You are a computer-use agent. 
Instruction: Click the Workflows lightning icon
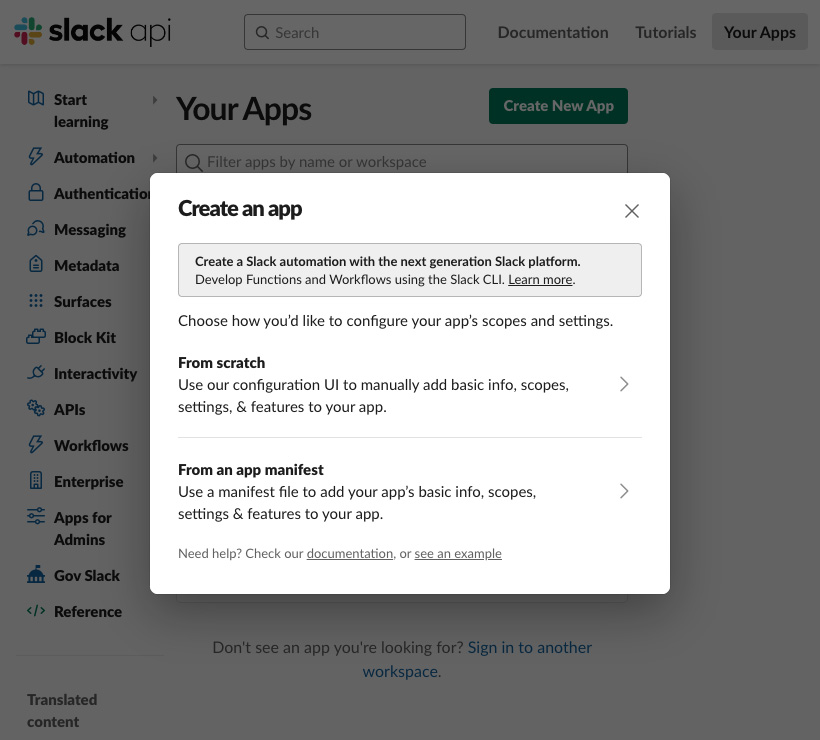click(36, 444)
